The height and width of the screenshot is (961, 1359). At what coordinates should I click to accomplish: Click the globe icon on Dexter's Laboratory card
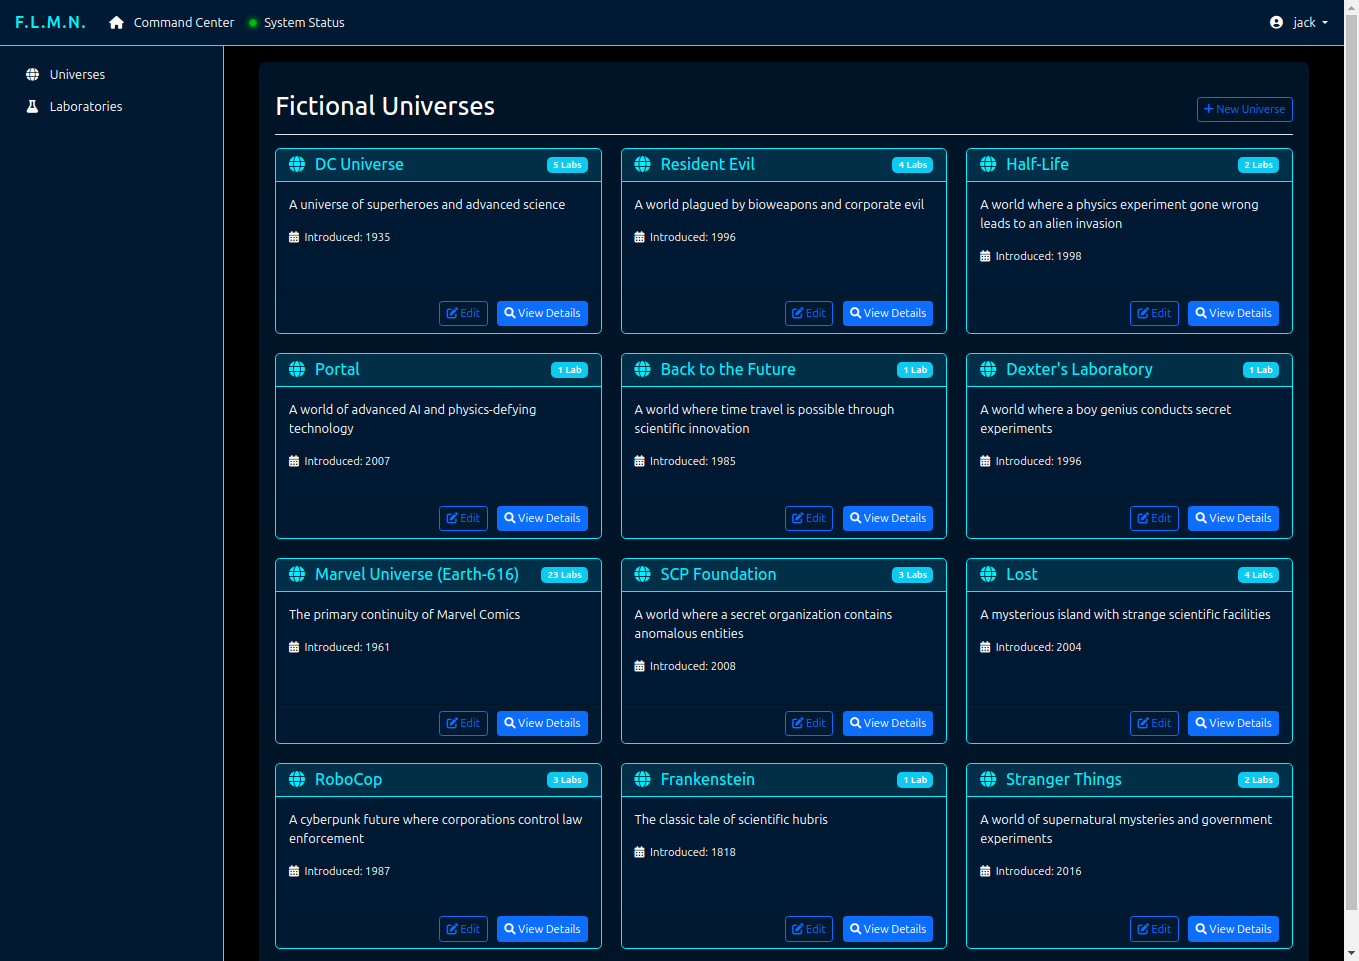(x=988, y=369)
